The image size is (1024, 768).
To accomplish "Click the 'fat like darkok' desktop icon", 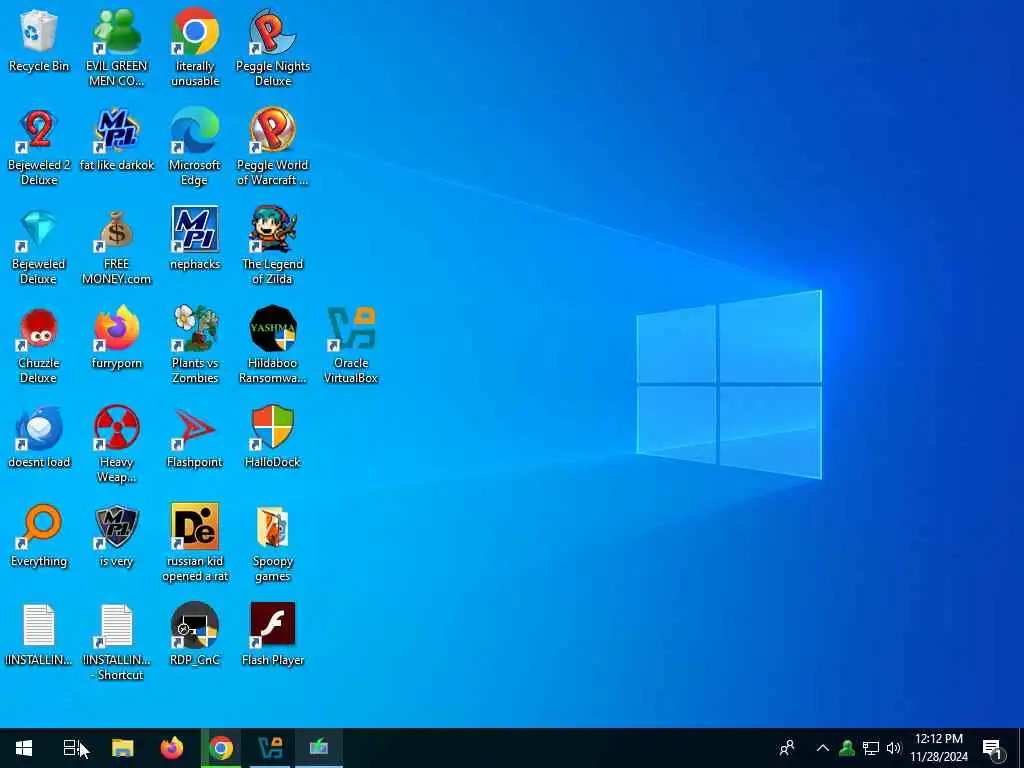I will tap(117, 140).
